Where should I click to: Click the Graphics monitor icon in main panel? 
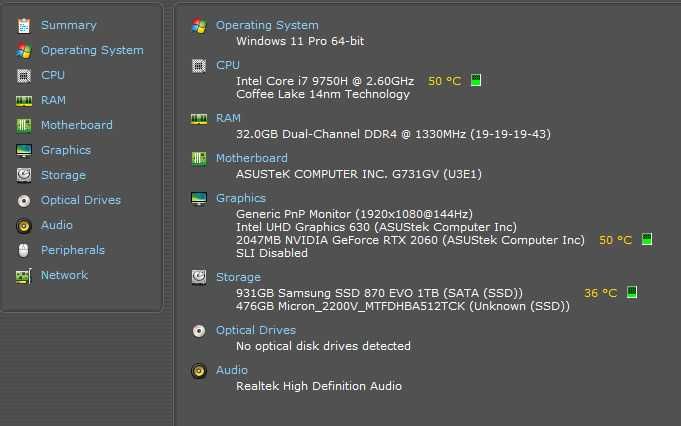[199, 199]
